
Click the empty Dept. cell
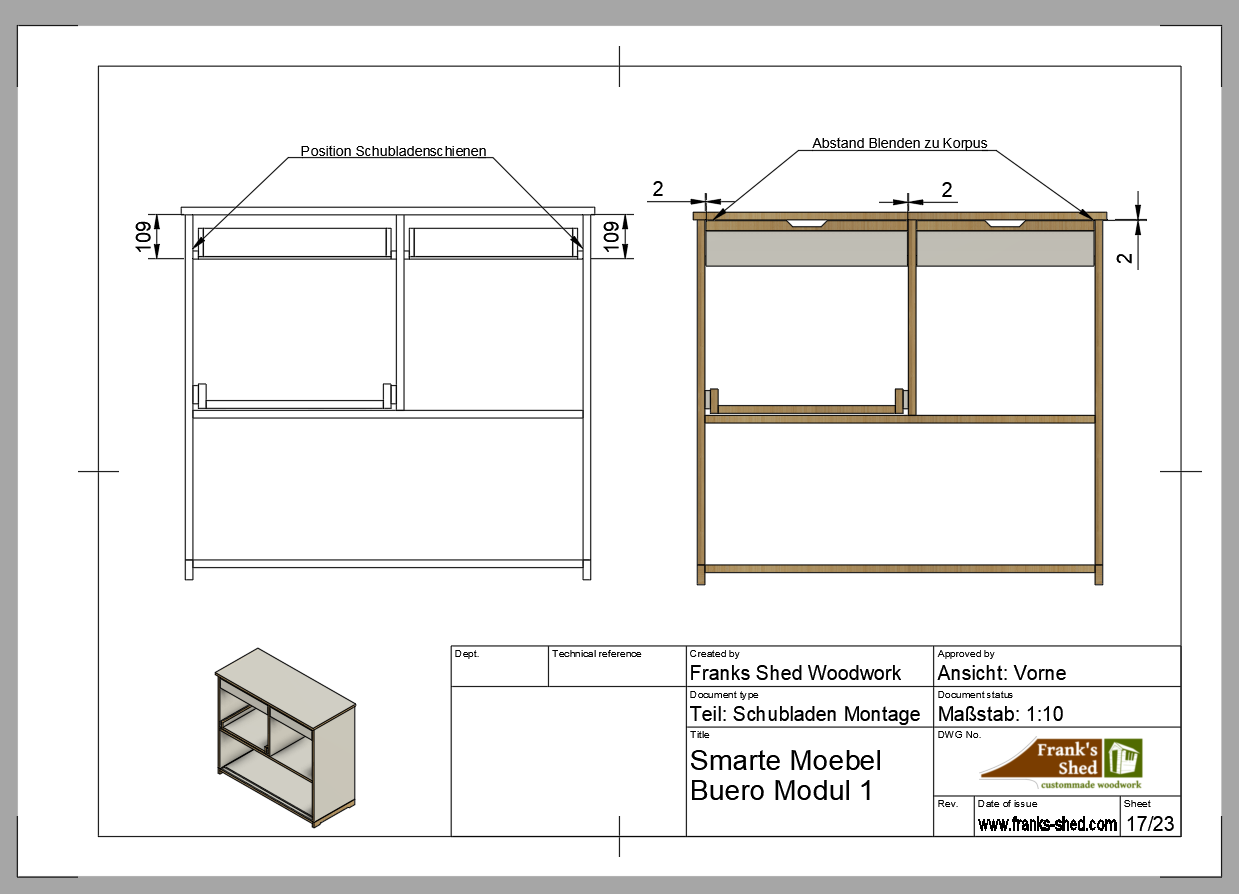[499, 672]
